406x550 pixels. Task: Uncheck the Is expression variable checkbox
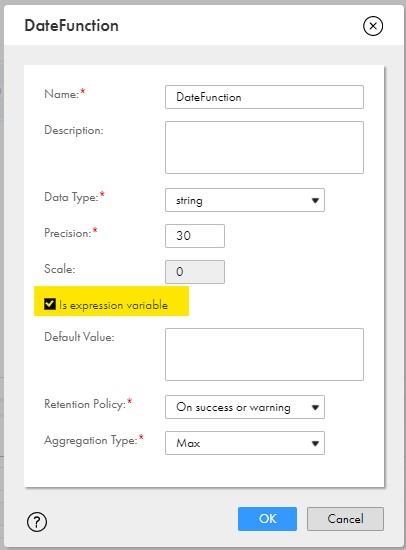click(x=50, y=304)
